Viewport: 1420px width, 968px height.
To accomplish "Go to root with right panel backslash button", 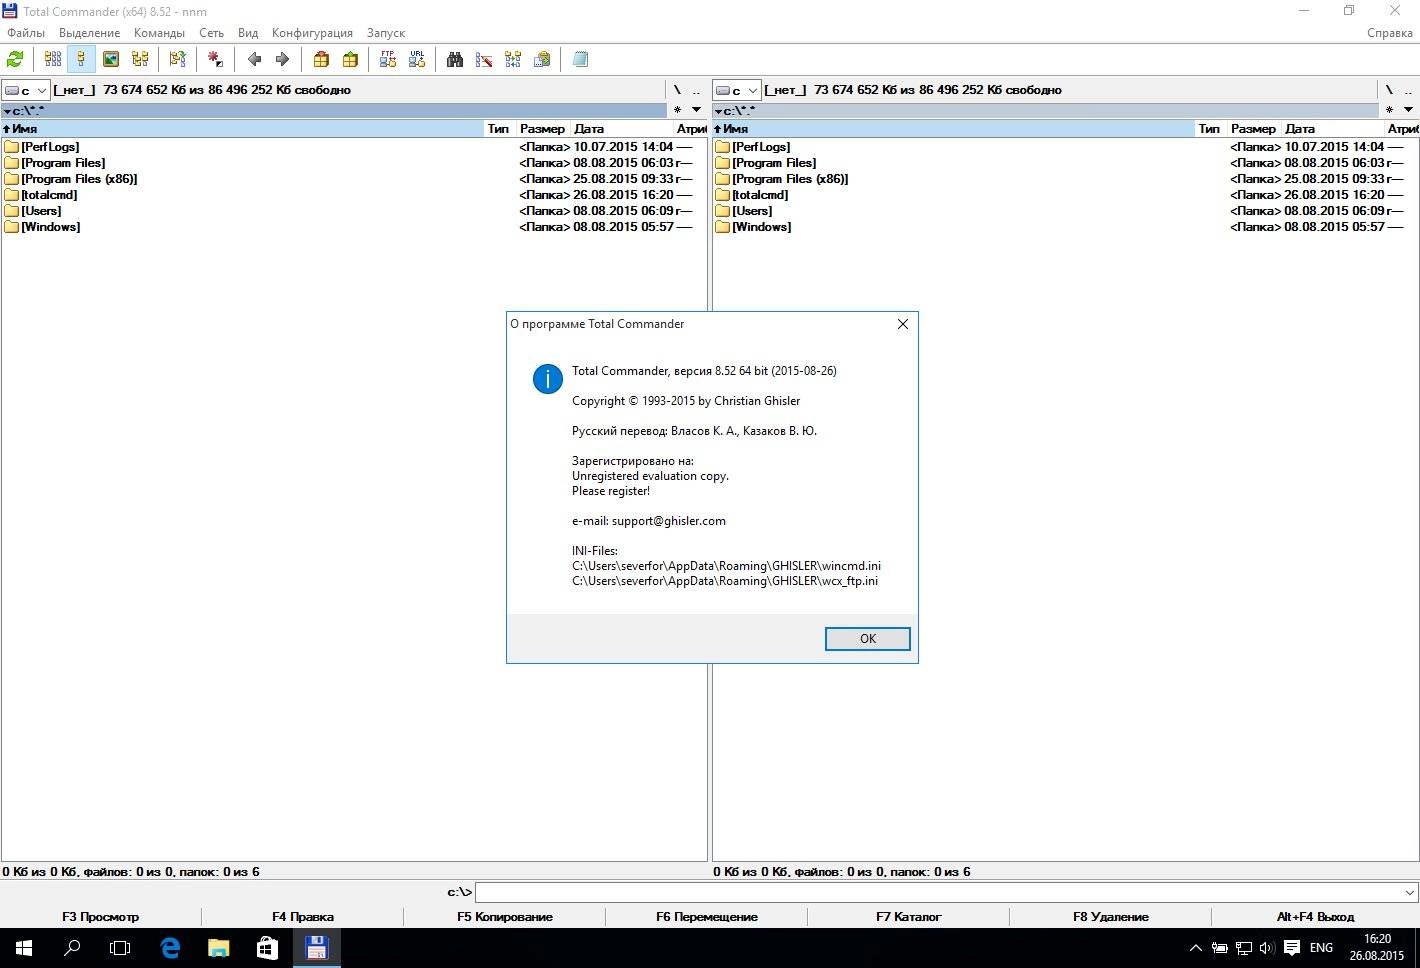I will tap(1389, 90).
